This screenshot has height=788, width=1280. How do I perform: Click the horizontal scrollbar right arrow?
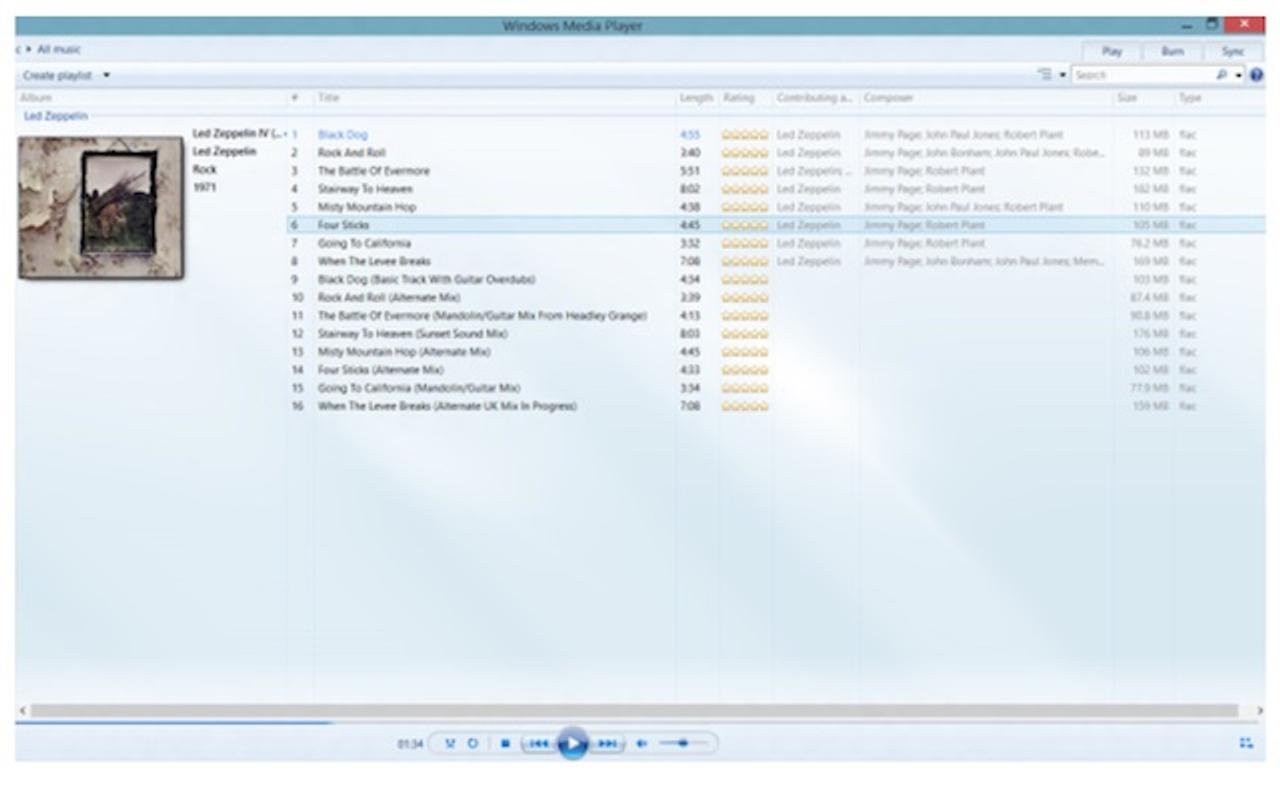[x=1258, y=710]
